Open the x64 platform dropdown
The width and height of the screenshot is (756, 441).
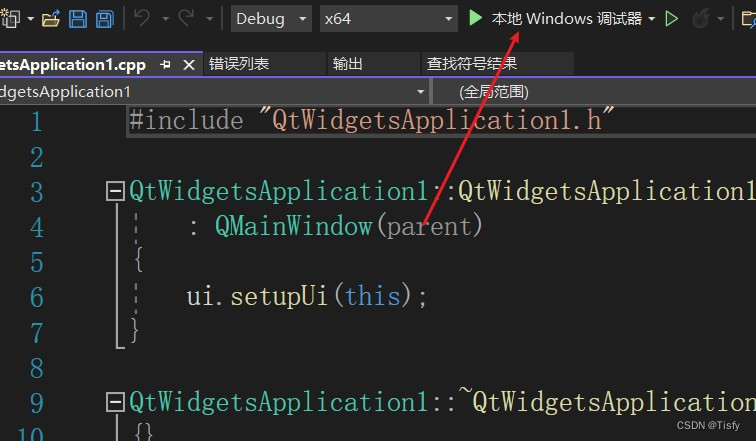tap(389, 19)
